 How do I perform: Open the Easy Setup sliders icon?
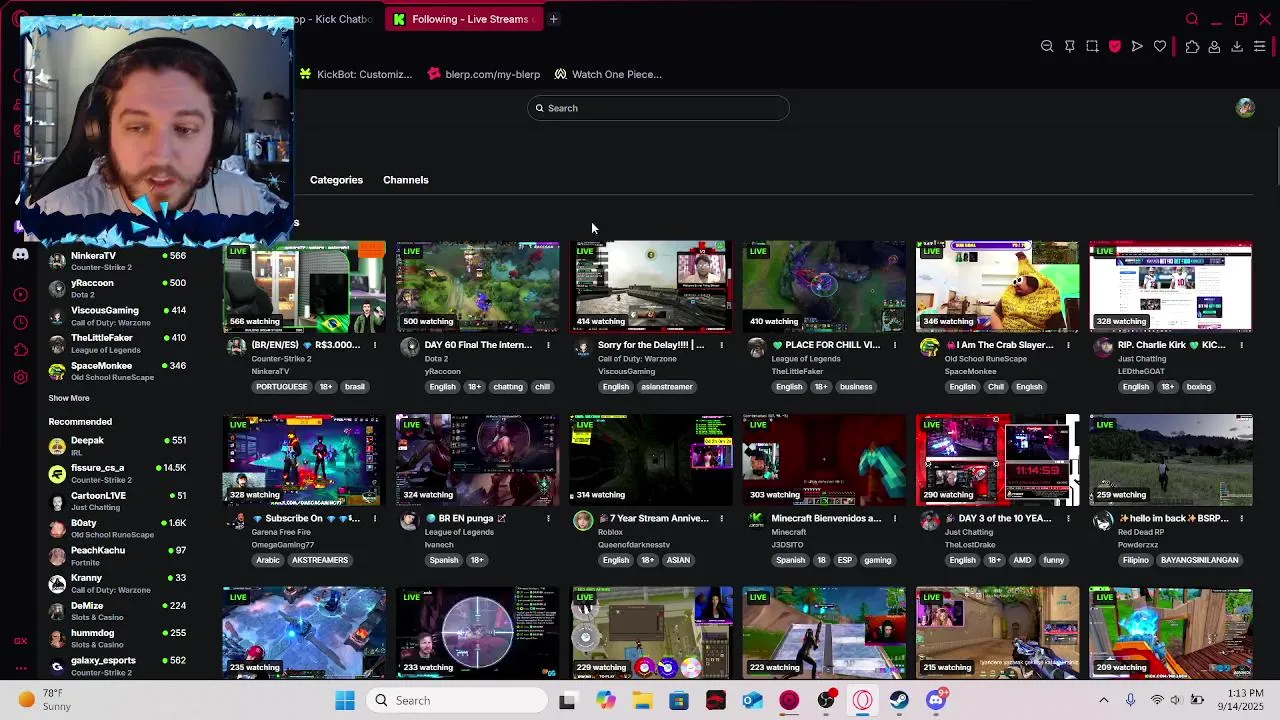[1260, 46]
